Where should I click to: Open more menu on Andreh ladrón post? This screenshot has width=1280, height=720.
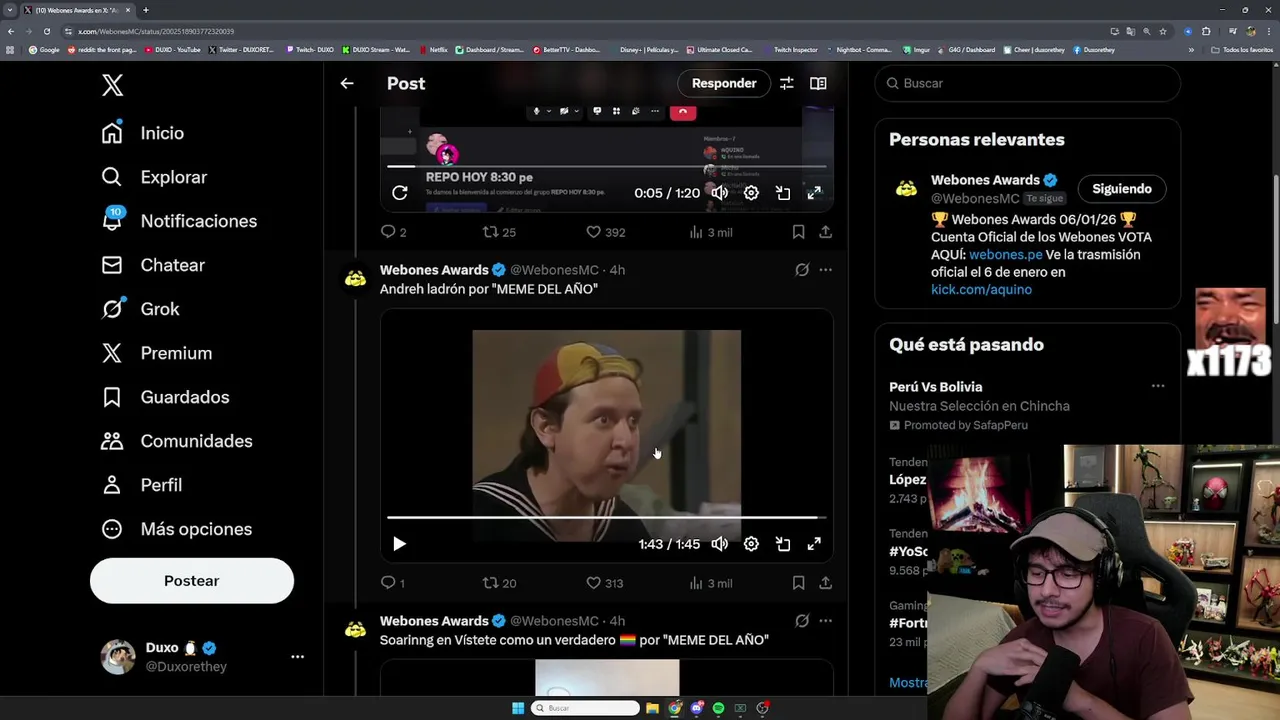coord(825,270)
